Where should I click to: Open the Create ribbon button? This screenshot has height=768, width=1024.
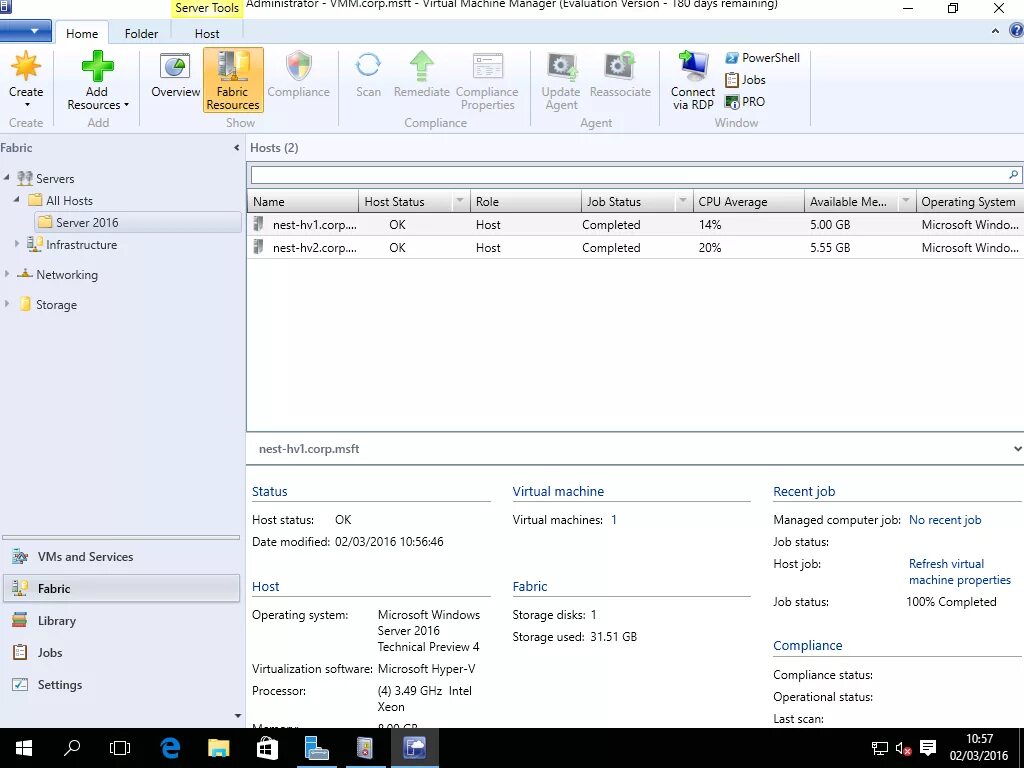click(x=25, y=80)
